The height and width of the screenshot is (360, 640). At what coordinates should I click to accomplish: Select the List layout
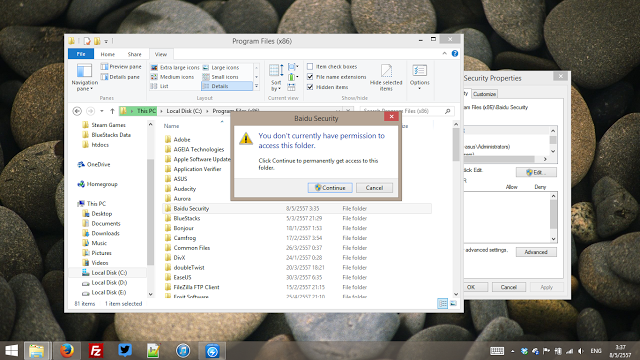click(159, 86)
